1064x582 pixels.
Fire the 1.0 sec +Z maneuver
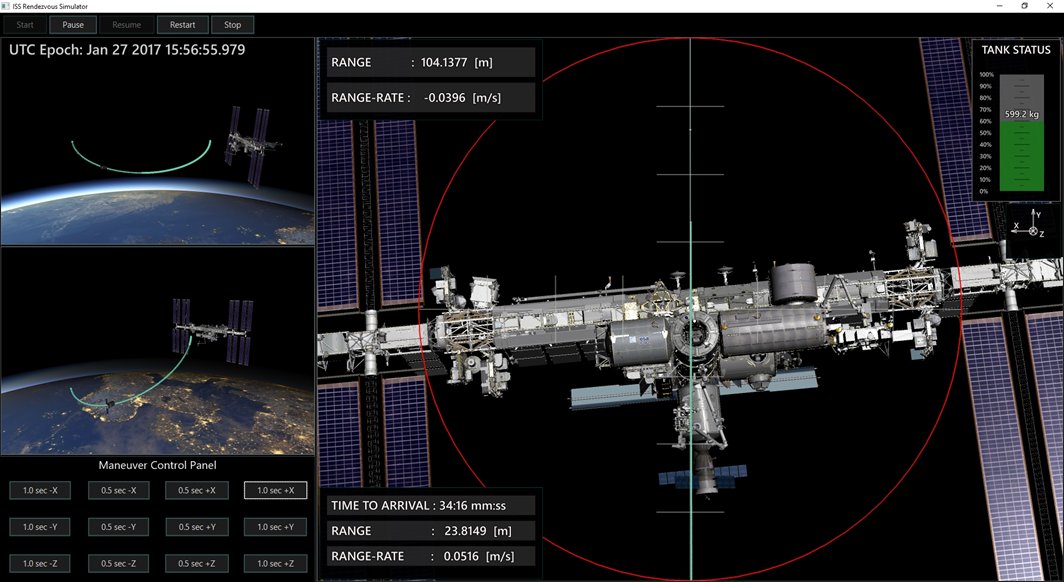point(275,564)
